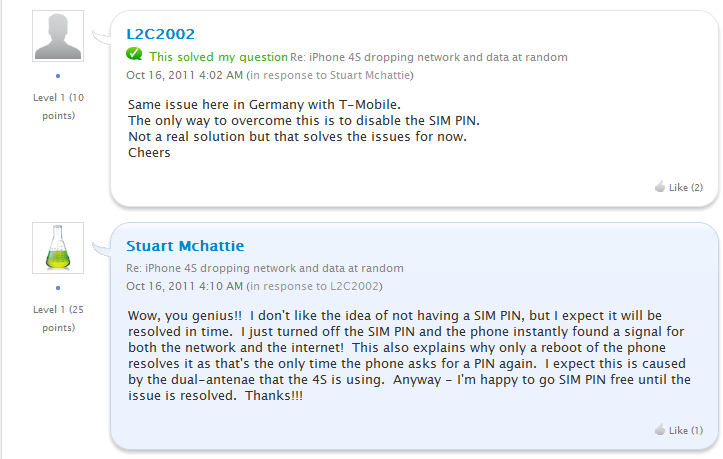Like L2C2002's post via Like (2)
This screenshot has height=459, width=723.
tap(686, 187)
